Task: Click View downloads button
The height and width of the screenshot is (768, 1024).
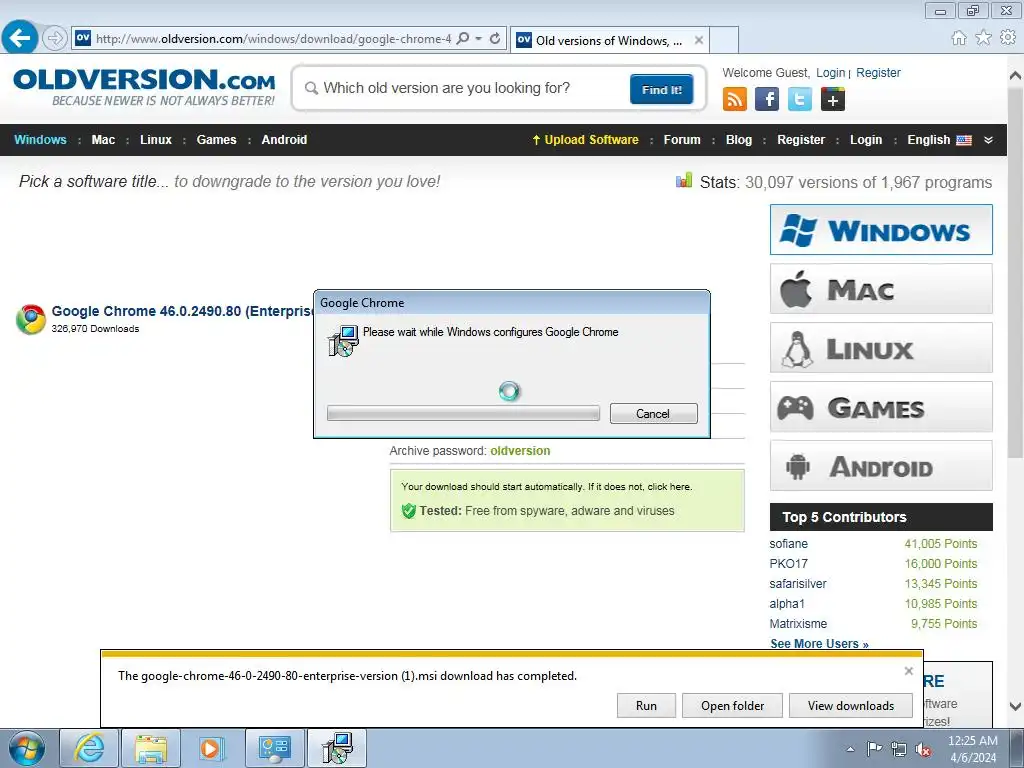Action: tap(850, 705)
